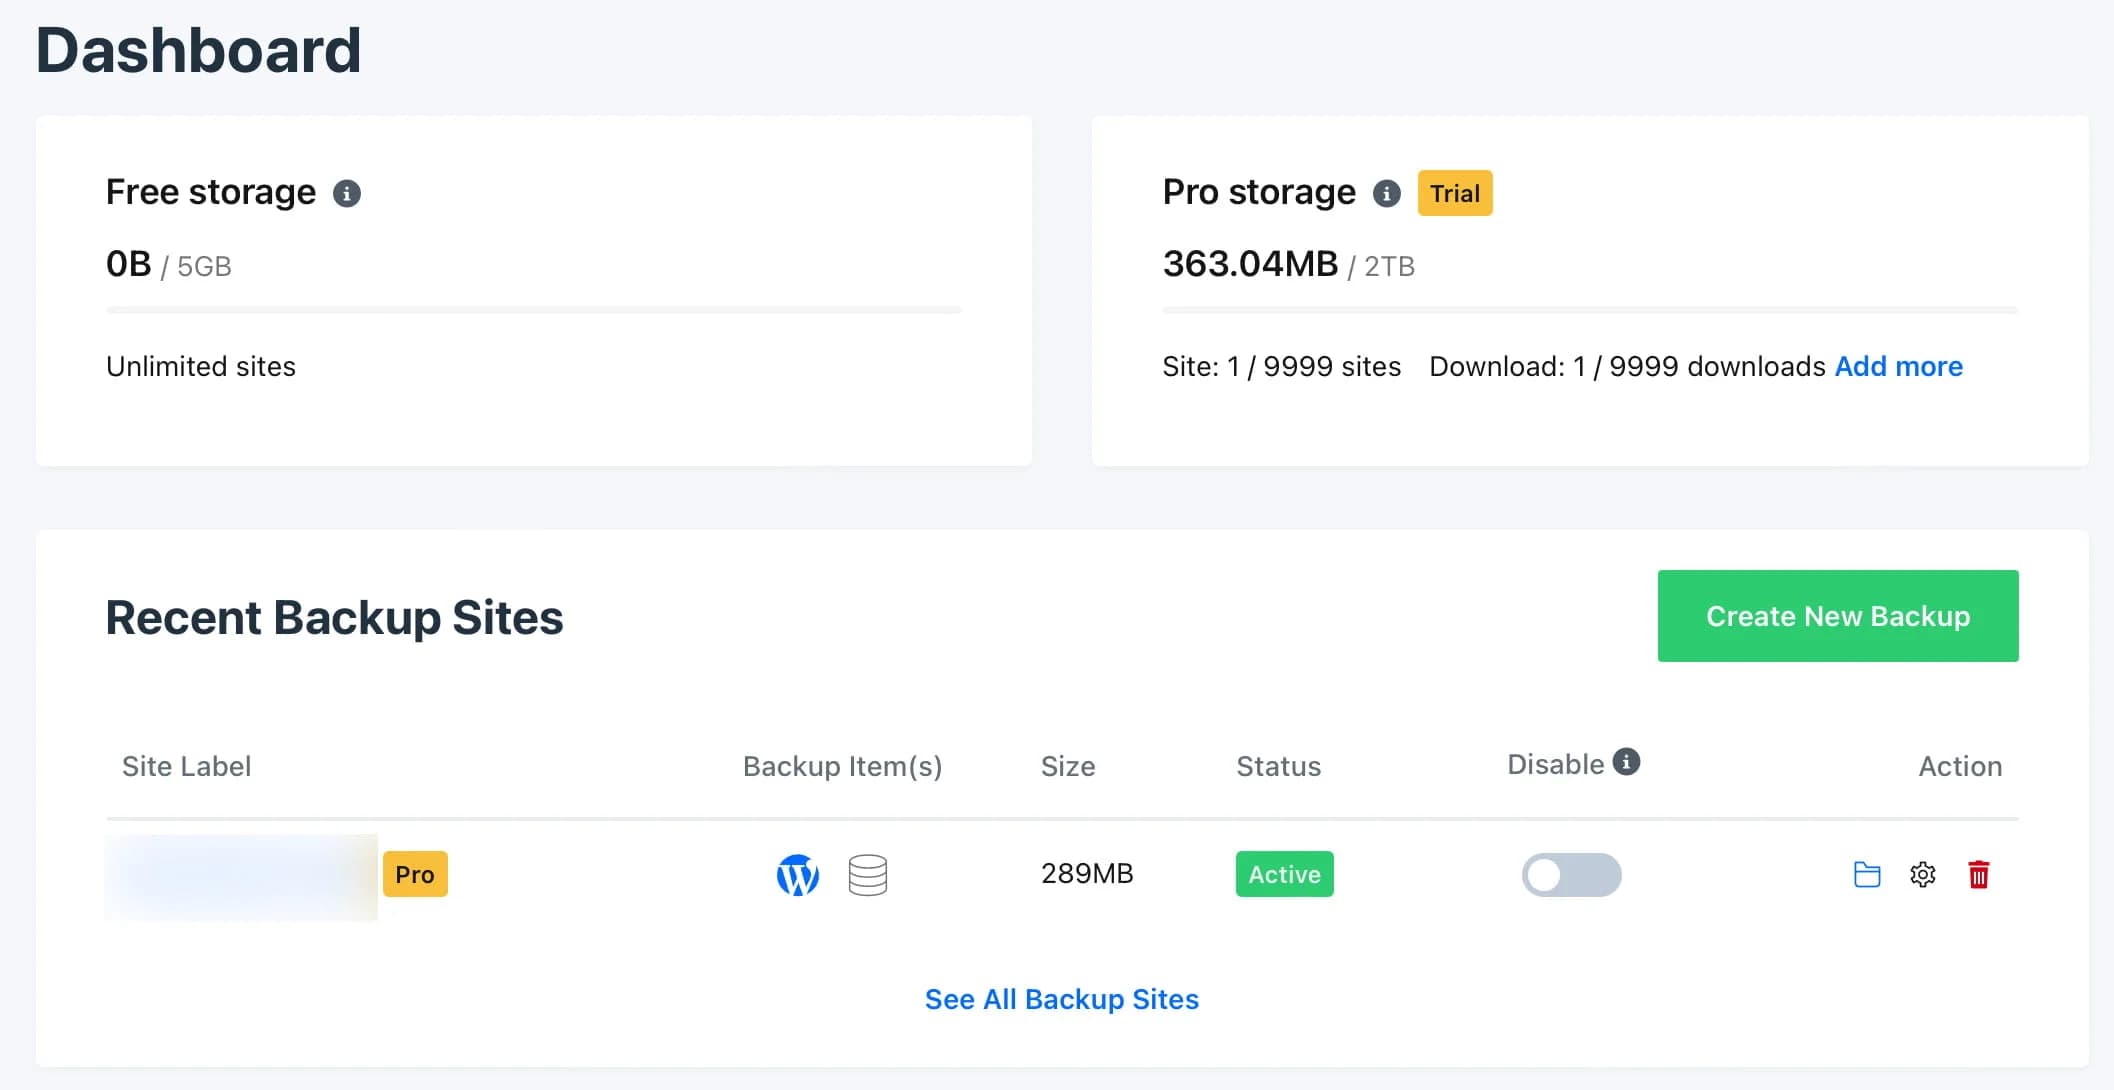Select the Status column header

pyautogui.click(x=1278, y=766)
